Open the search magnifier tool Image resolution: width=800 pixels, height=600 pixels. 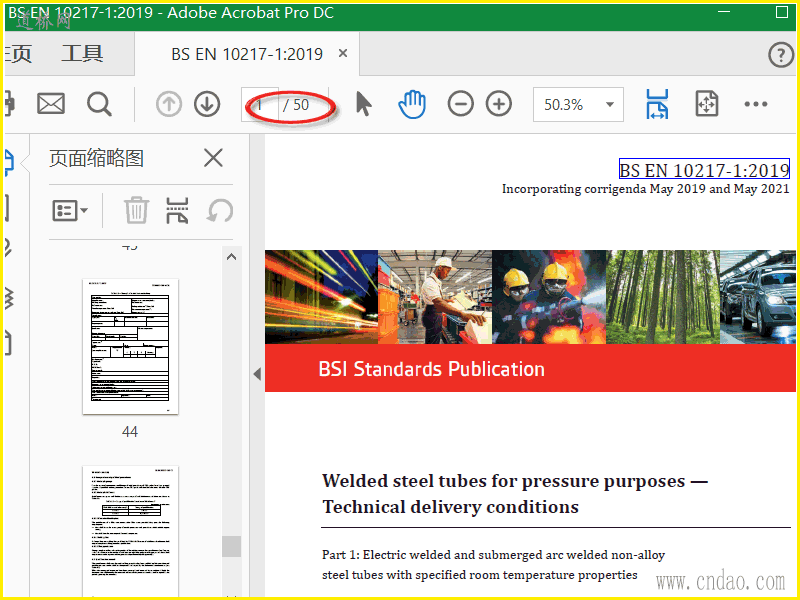point(99,104)
